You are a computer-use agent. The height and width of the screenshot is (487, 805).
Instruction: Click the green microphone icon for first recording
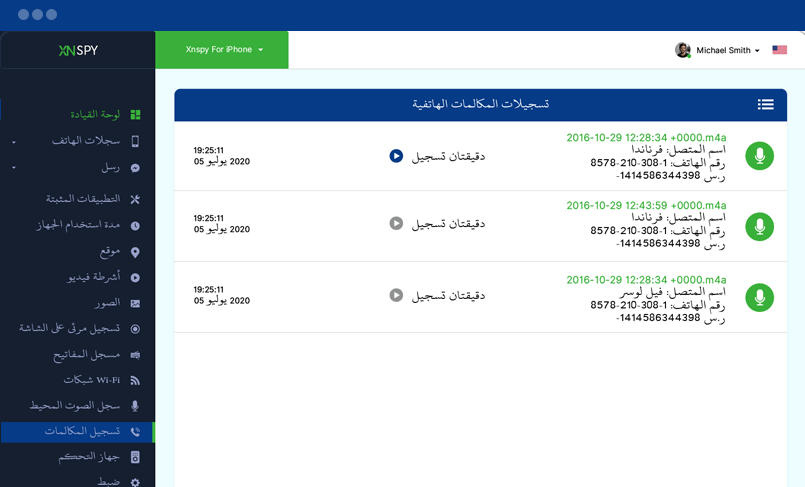pyautogui.click(x=760, y=156)
